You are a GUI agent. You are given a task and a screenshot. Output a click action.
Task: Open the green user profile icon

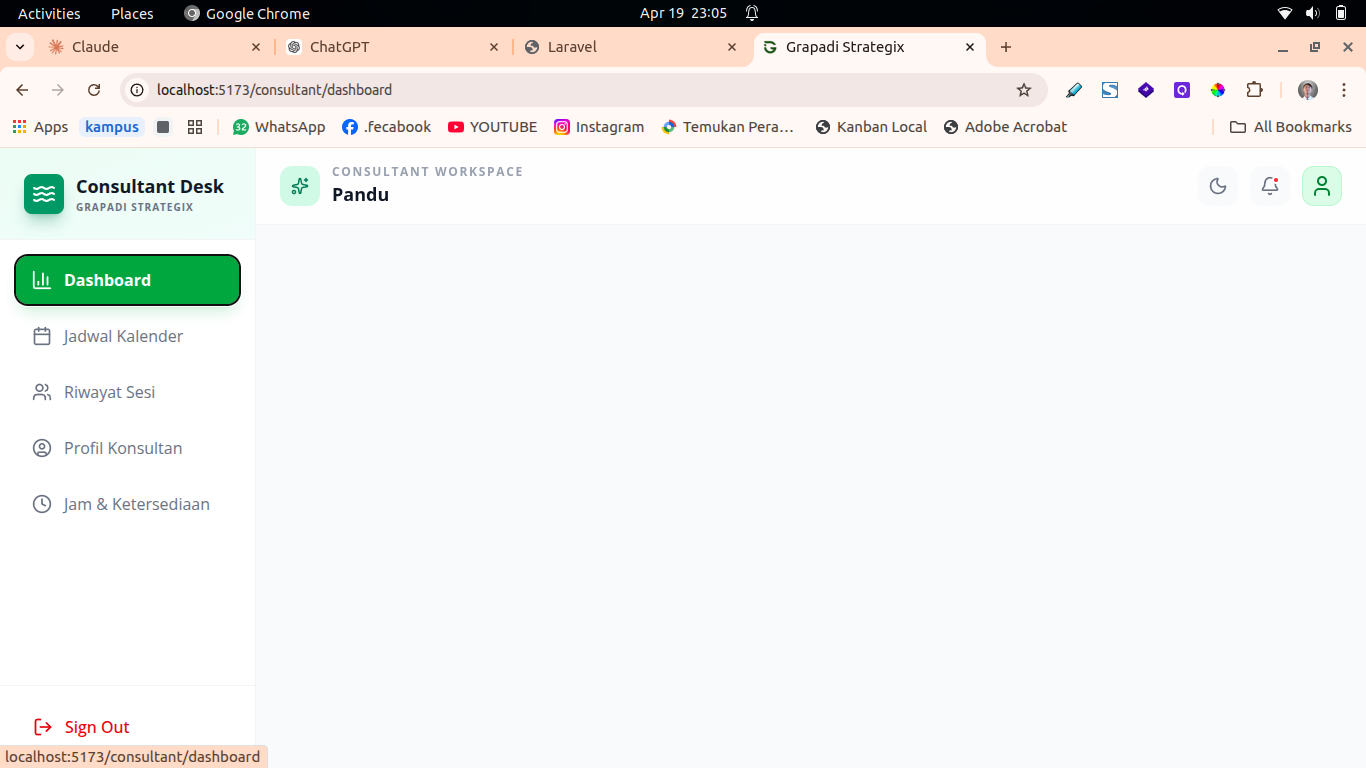pos(1322,186)
